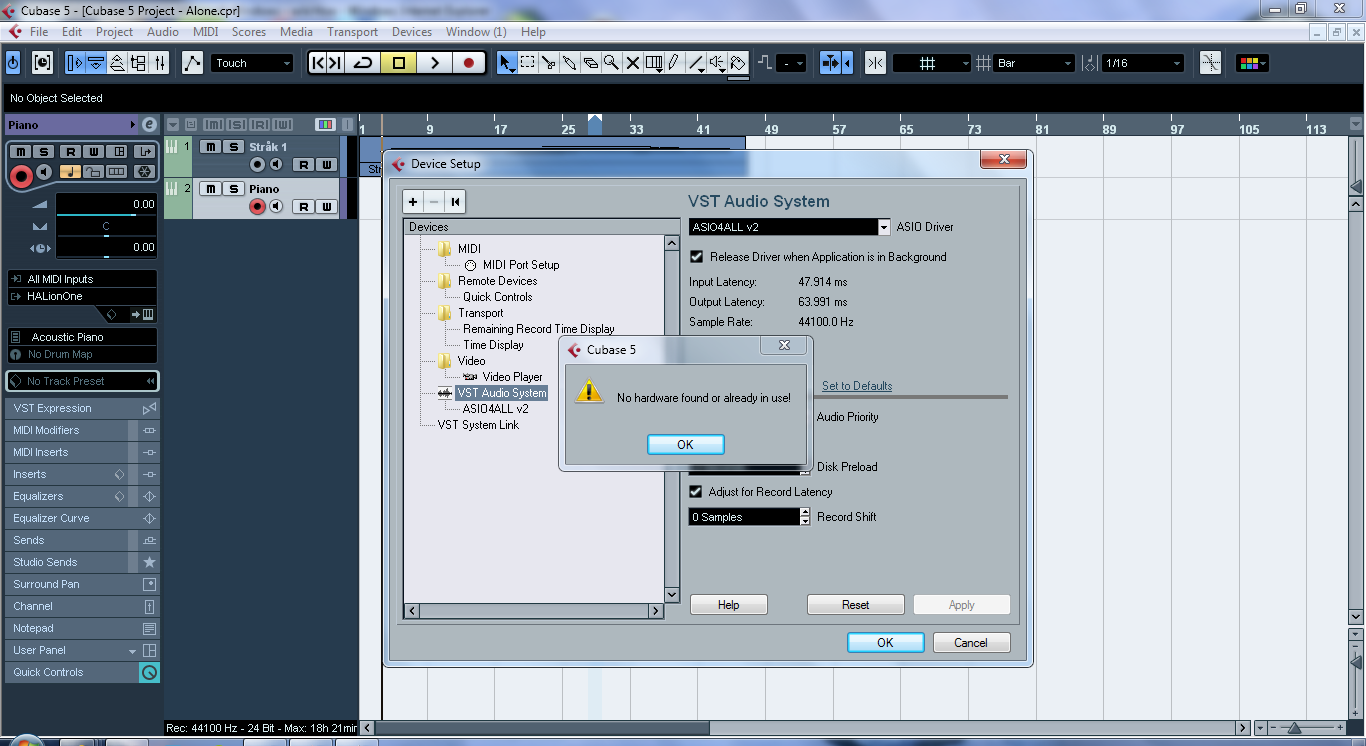Toggle the Snap to Zero Crossing button
This screenshot has height=746, width=1366.
(x=875, y=63)
